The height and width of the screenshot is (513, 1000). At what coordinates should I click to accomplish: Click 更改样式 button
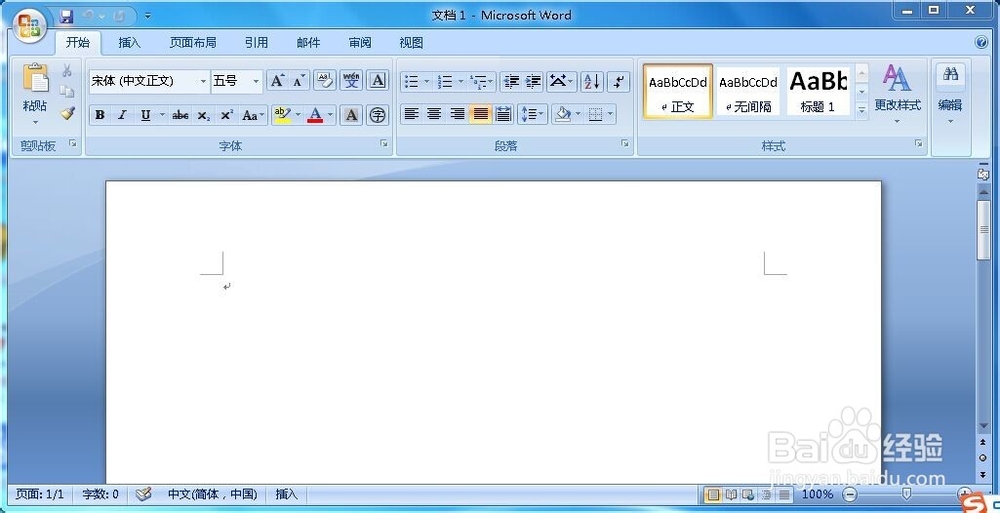click(x=897, y=94)
